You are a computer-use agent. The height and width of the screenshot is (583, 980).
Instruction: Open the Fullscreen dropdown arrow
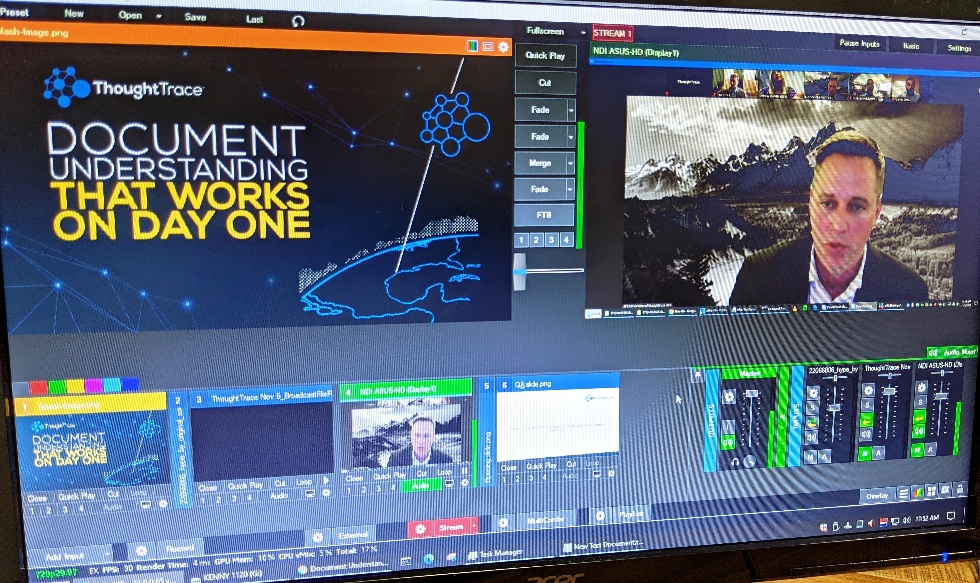(582, 32)
